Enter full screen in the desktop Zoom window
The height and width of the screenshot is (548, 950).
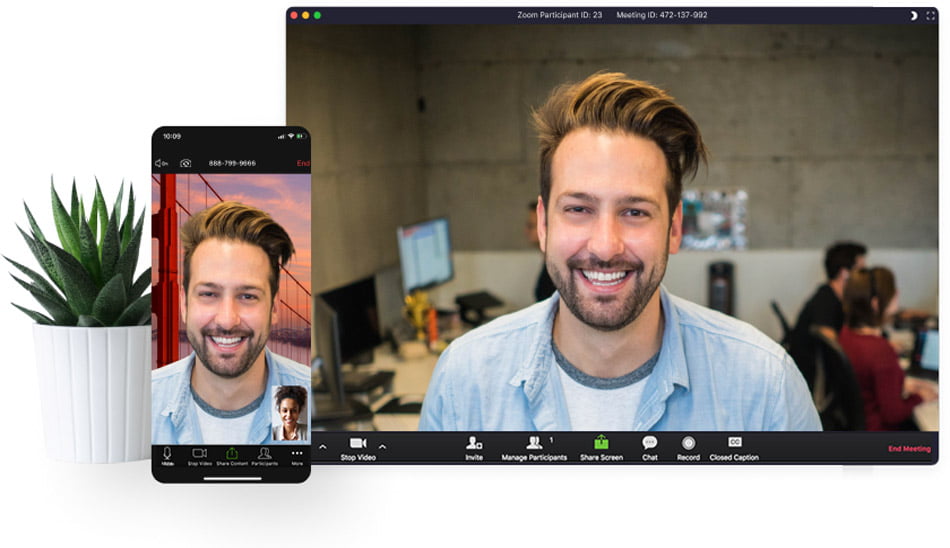(931, 16)
